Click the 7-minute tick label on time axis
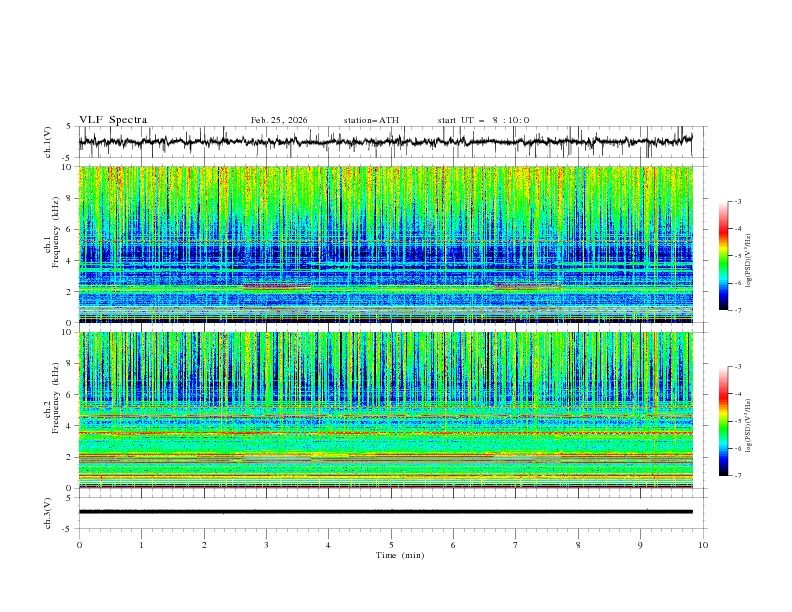This screenshot has width=792, height=612. (516, 545)
